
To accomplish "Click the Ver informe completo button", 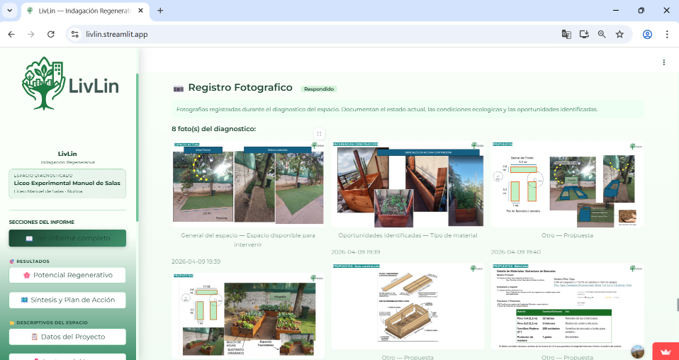I will (67, 238).
